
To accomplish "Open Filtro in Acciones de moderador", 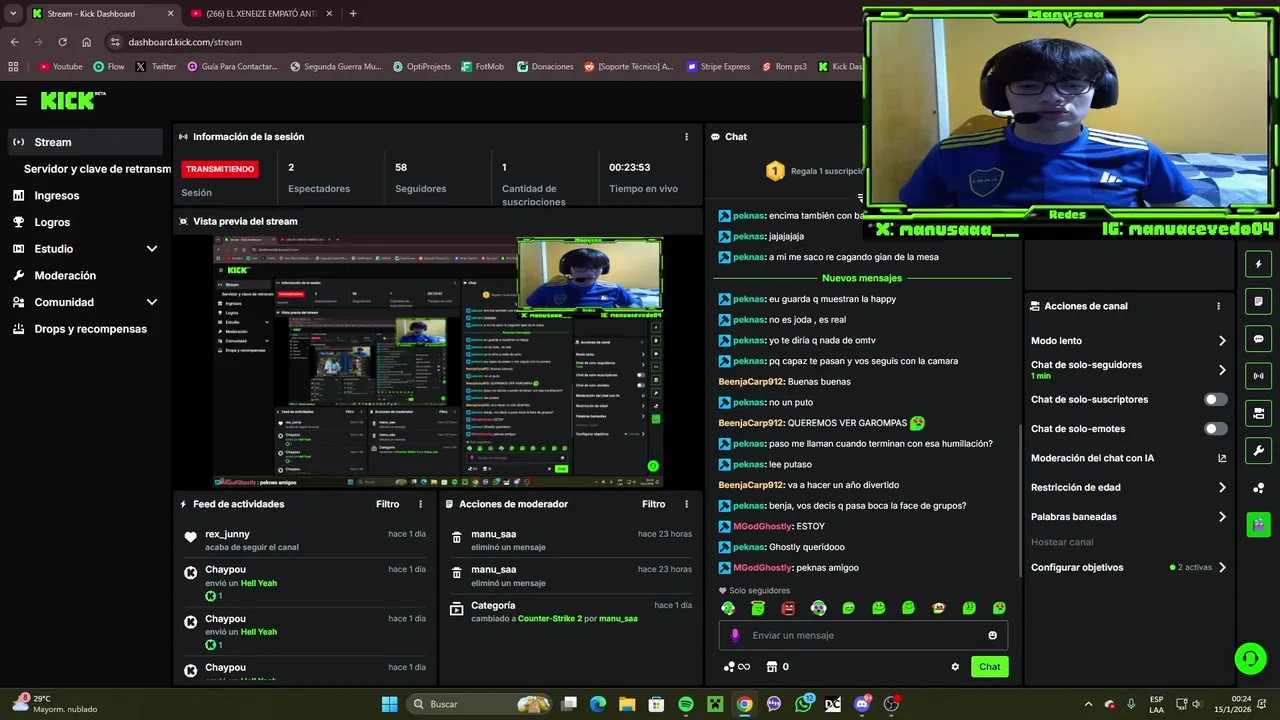I will click(x=653, y=505).
